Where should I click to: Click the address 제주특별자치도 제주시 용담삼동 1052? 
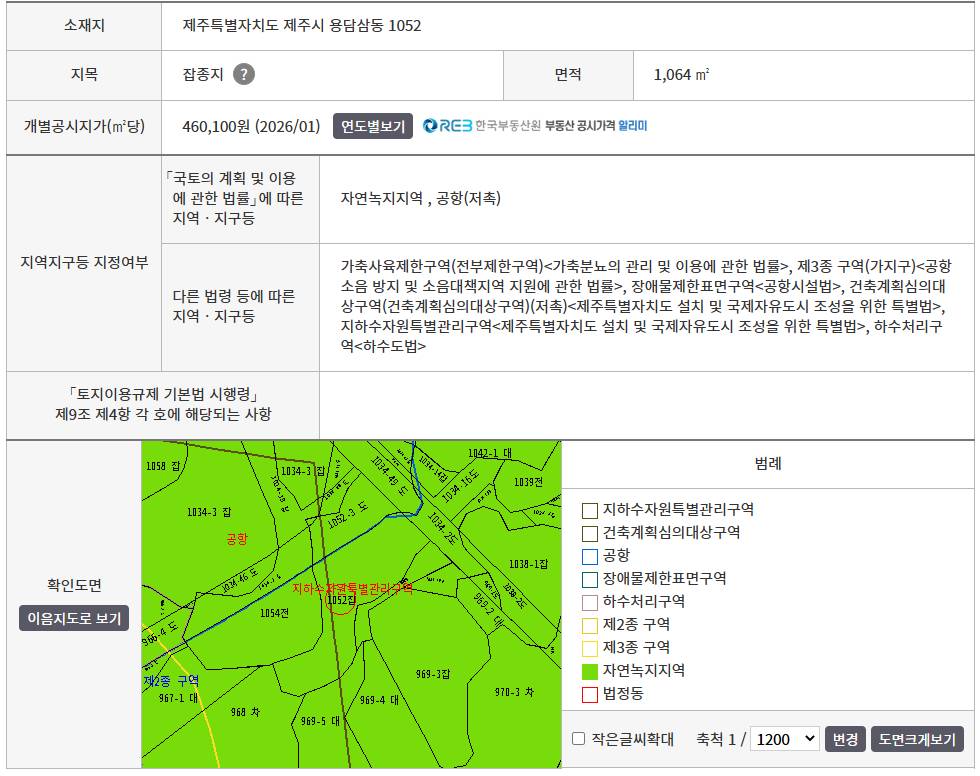(x=302, y=26)
